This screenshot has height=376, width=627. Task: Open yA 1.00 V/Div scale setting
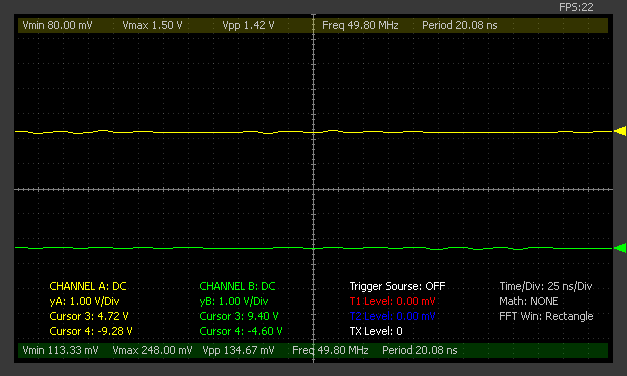[x=84, y=301]
